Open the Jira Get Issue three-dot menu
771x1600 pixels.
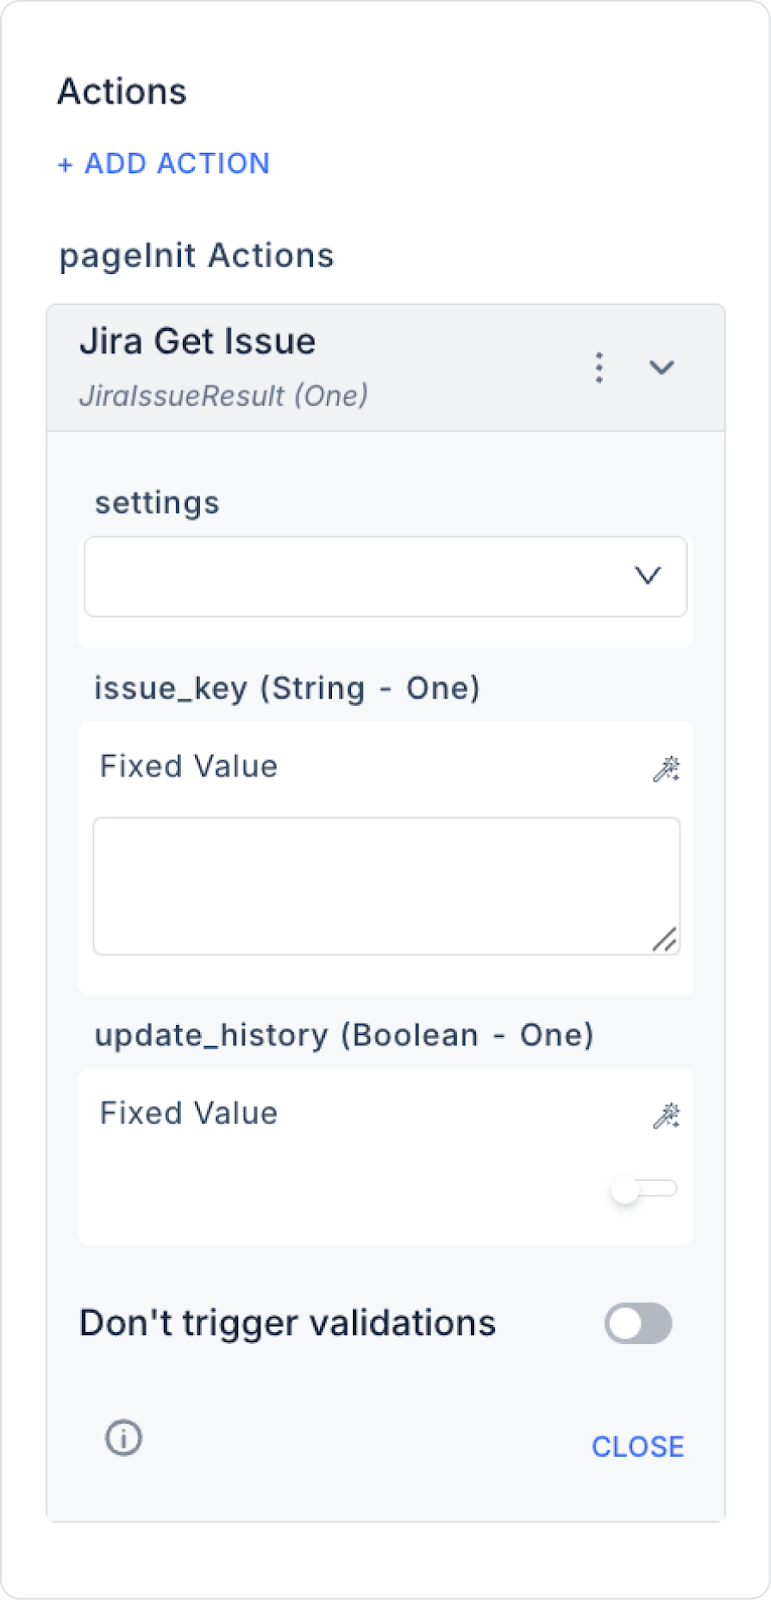(x=599, y=367)
